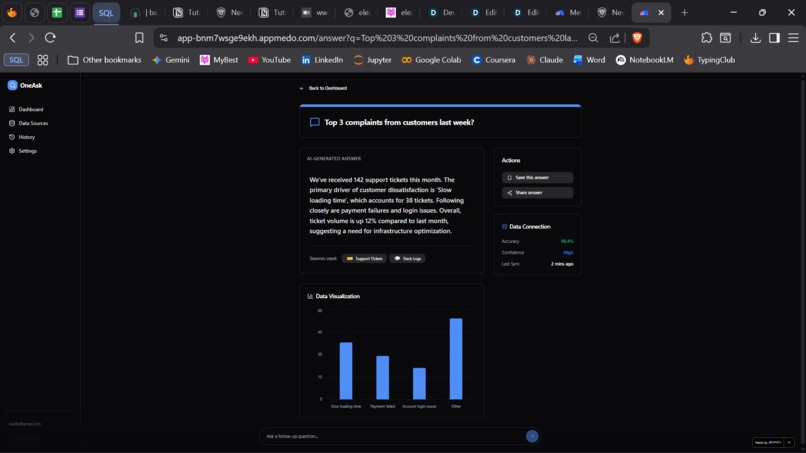Click the apps grid icon in bookmarks bar
Viewport: 806px width, 453px height.
click(x=43, y=60)
